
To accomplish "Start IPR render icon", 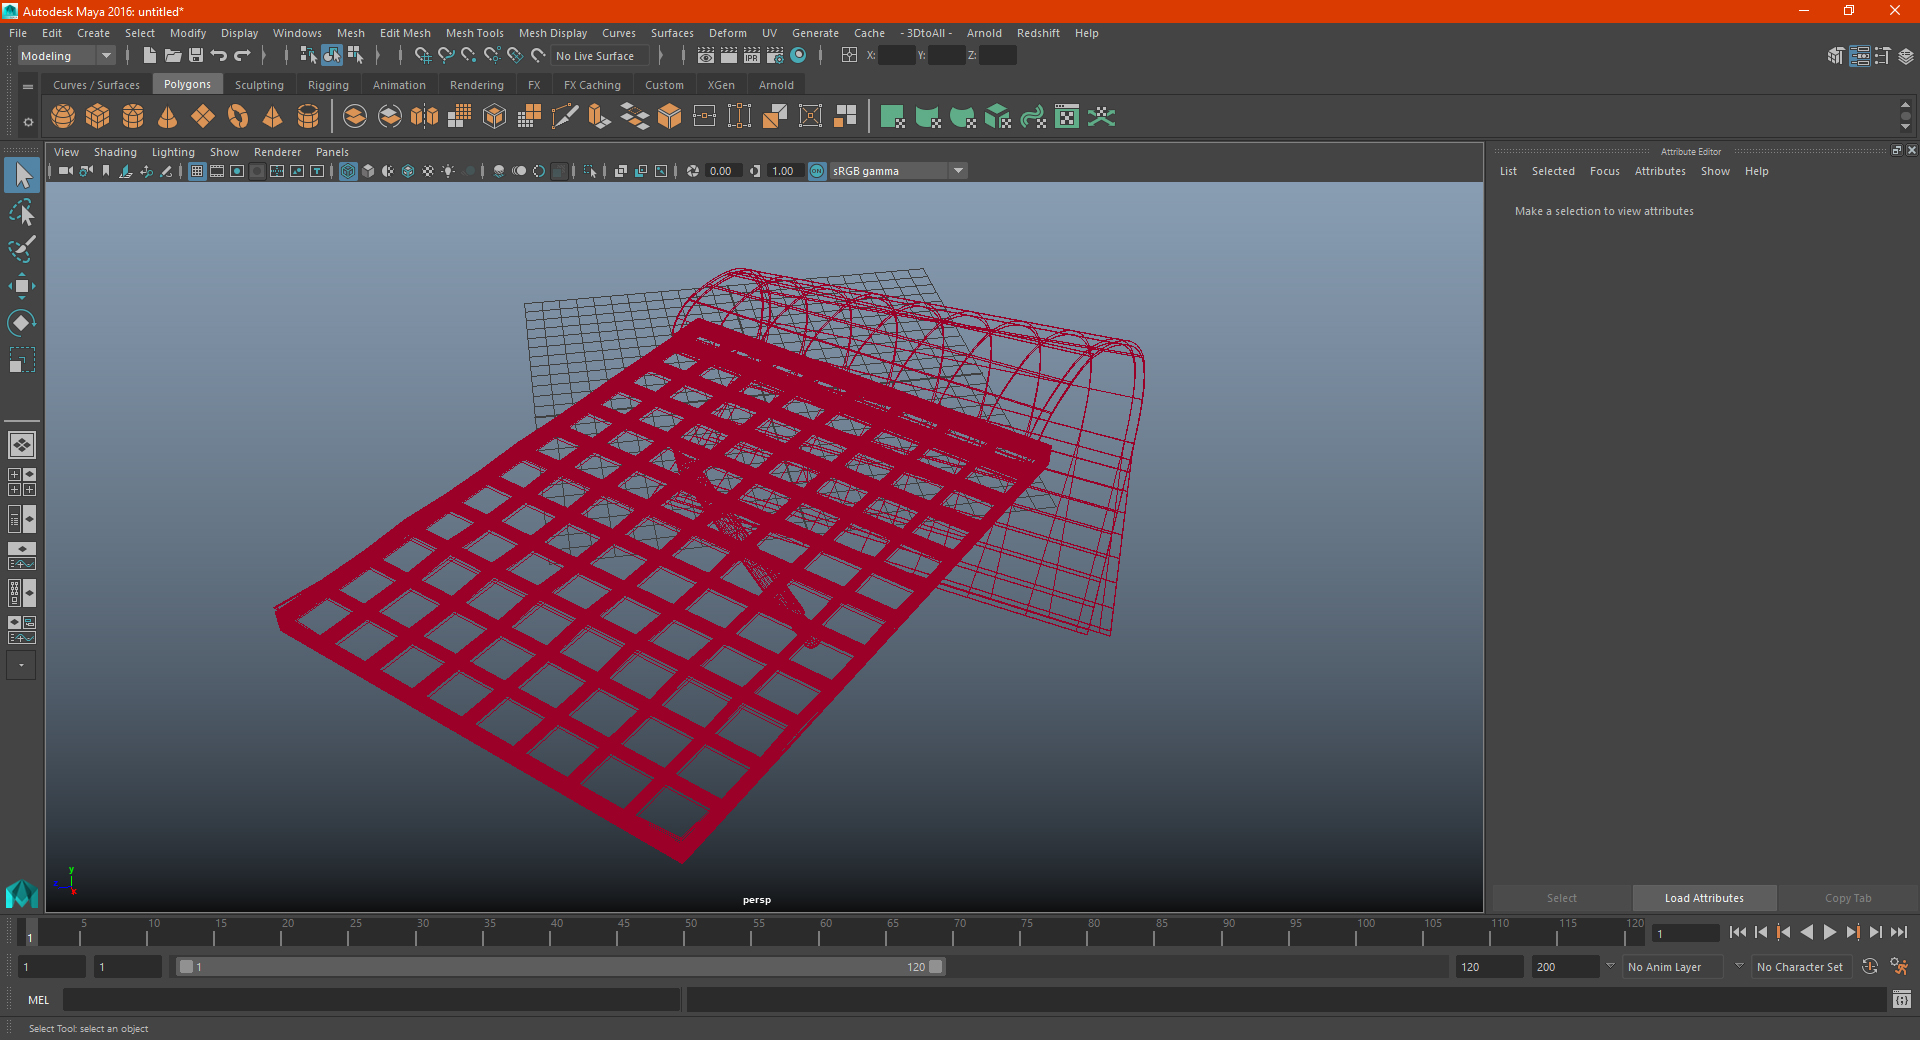I will pyautogui.click(x=752, y=56).
